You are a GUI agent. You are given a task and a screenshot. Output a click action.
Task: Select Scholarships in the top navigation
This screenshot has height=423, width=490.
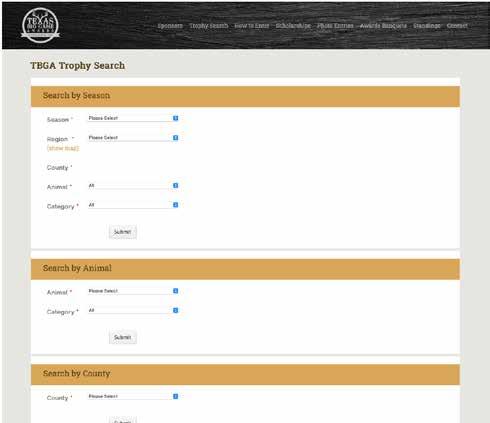coord(293,26)
